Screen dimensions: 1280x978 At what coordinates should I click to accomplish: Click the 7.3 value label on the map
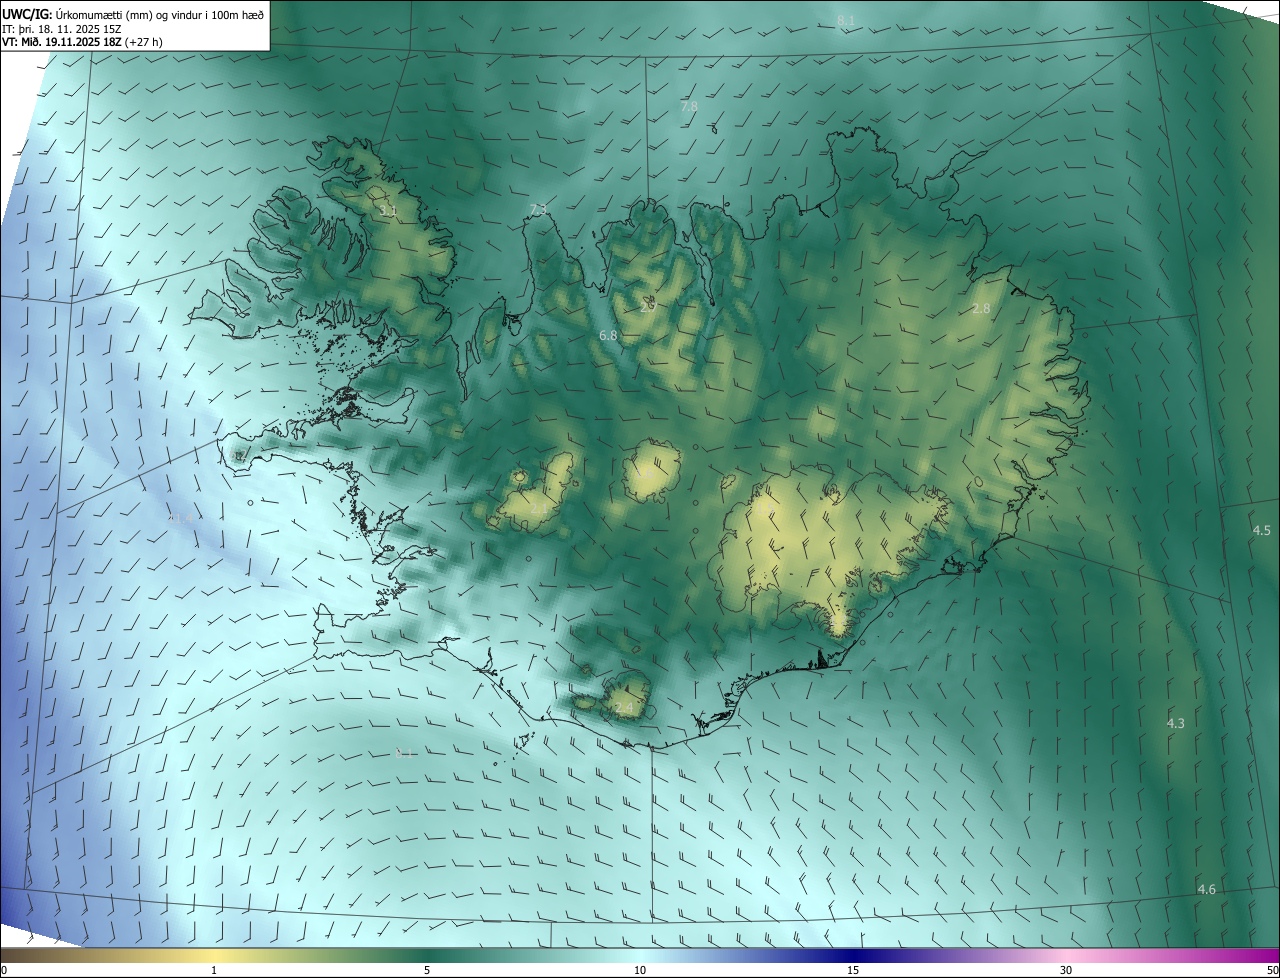tap(538, 209)
